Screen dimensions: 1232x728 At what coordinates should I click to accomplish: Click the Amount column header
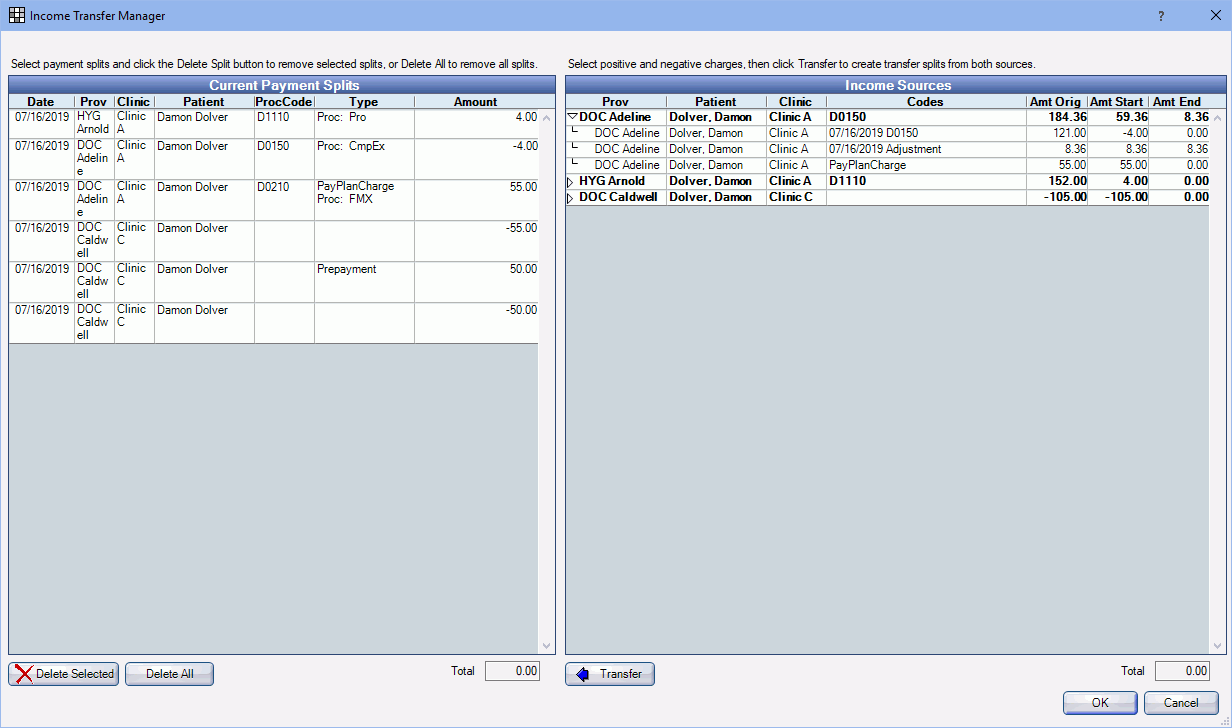[x=475, y=101]
